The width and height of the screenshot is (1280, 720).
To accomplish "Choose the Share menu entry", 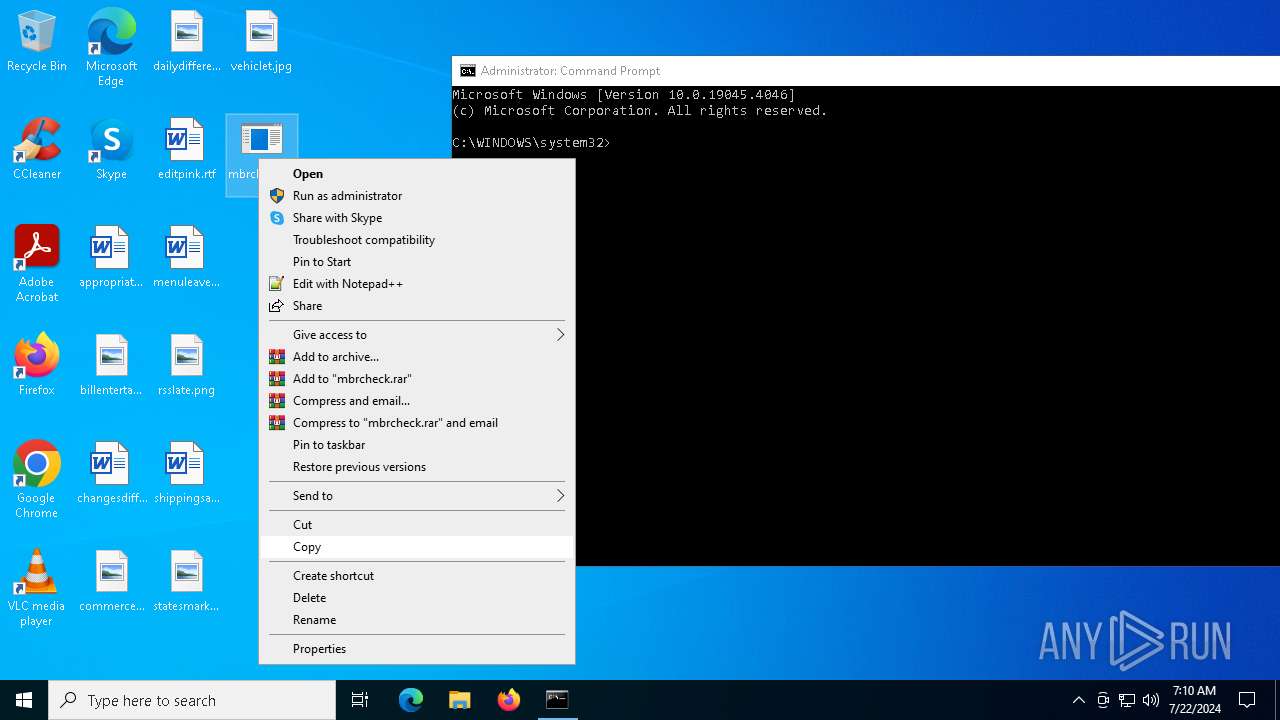I will [416, 306].
